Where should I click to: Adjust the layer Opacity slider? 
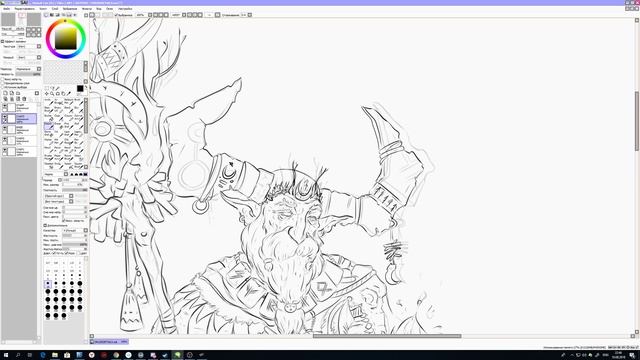point(28,74)
